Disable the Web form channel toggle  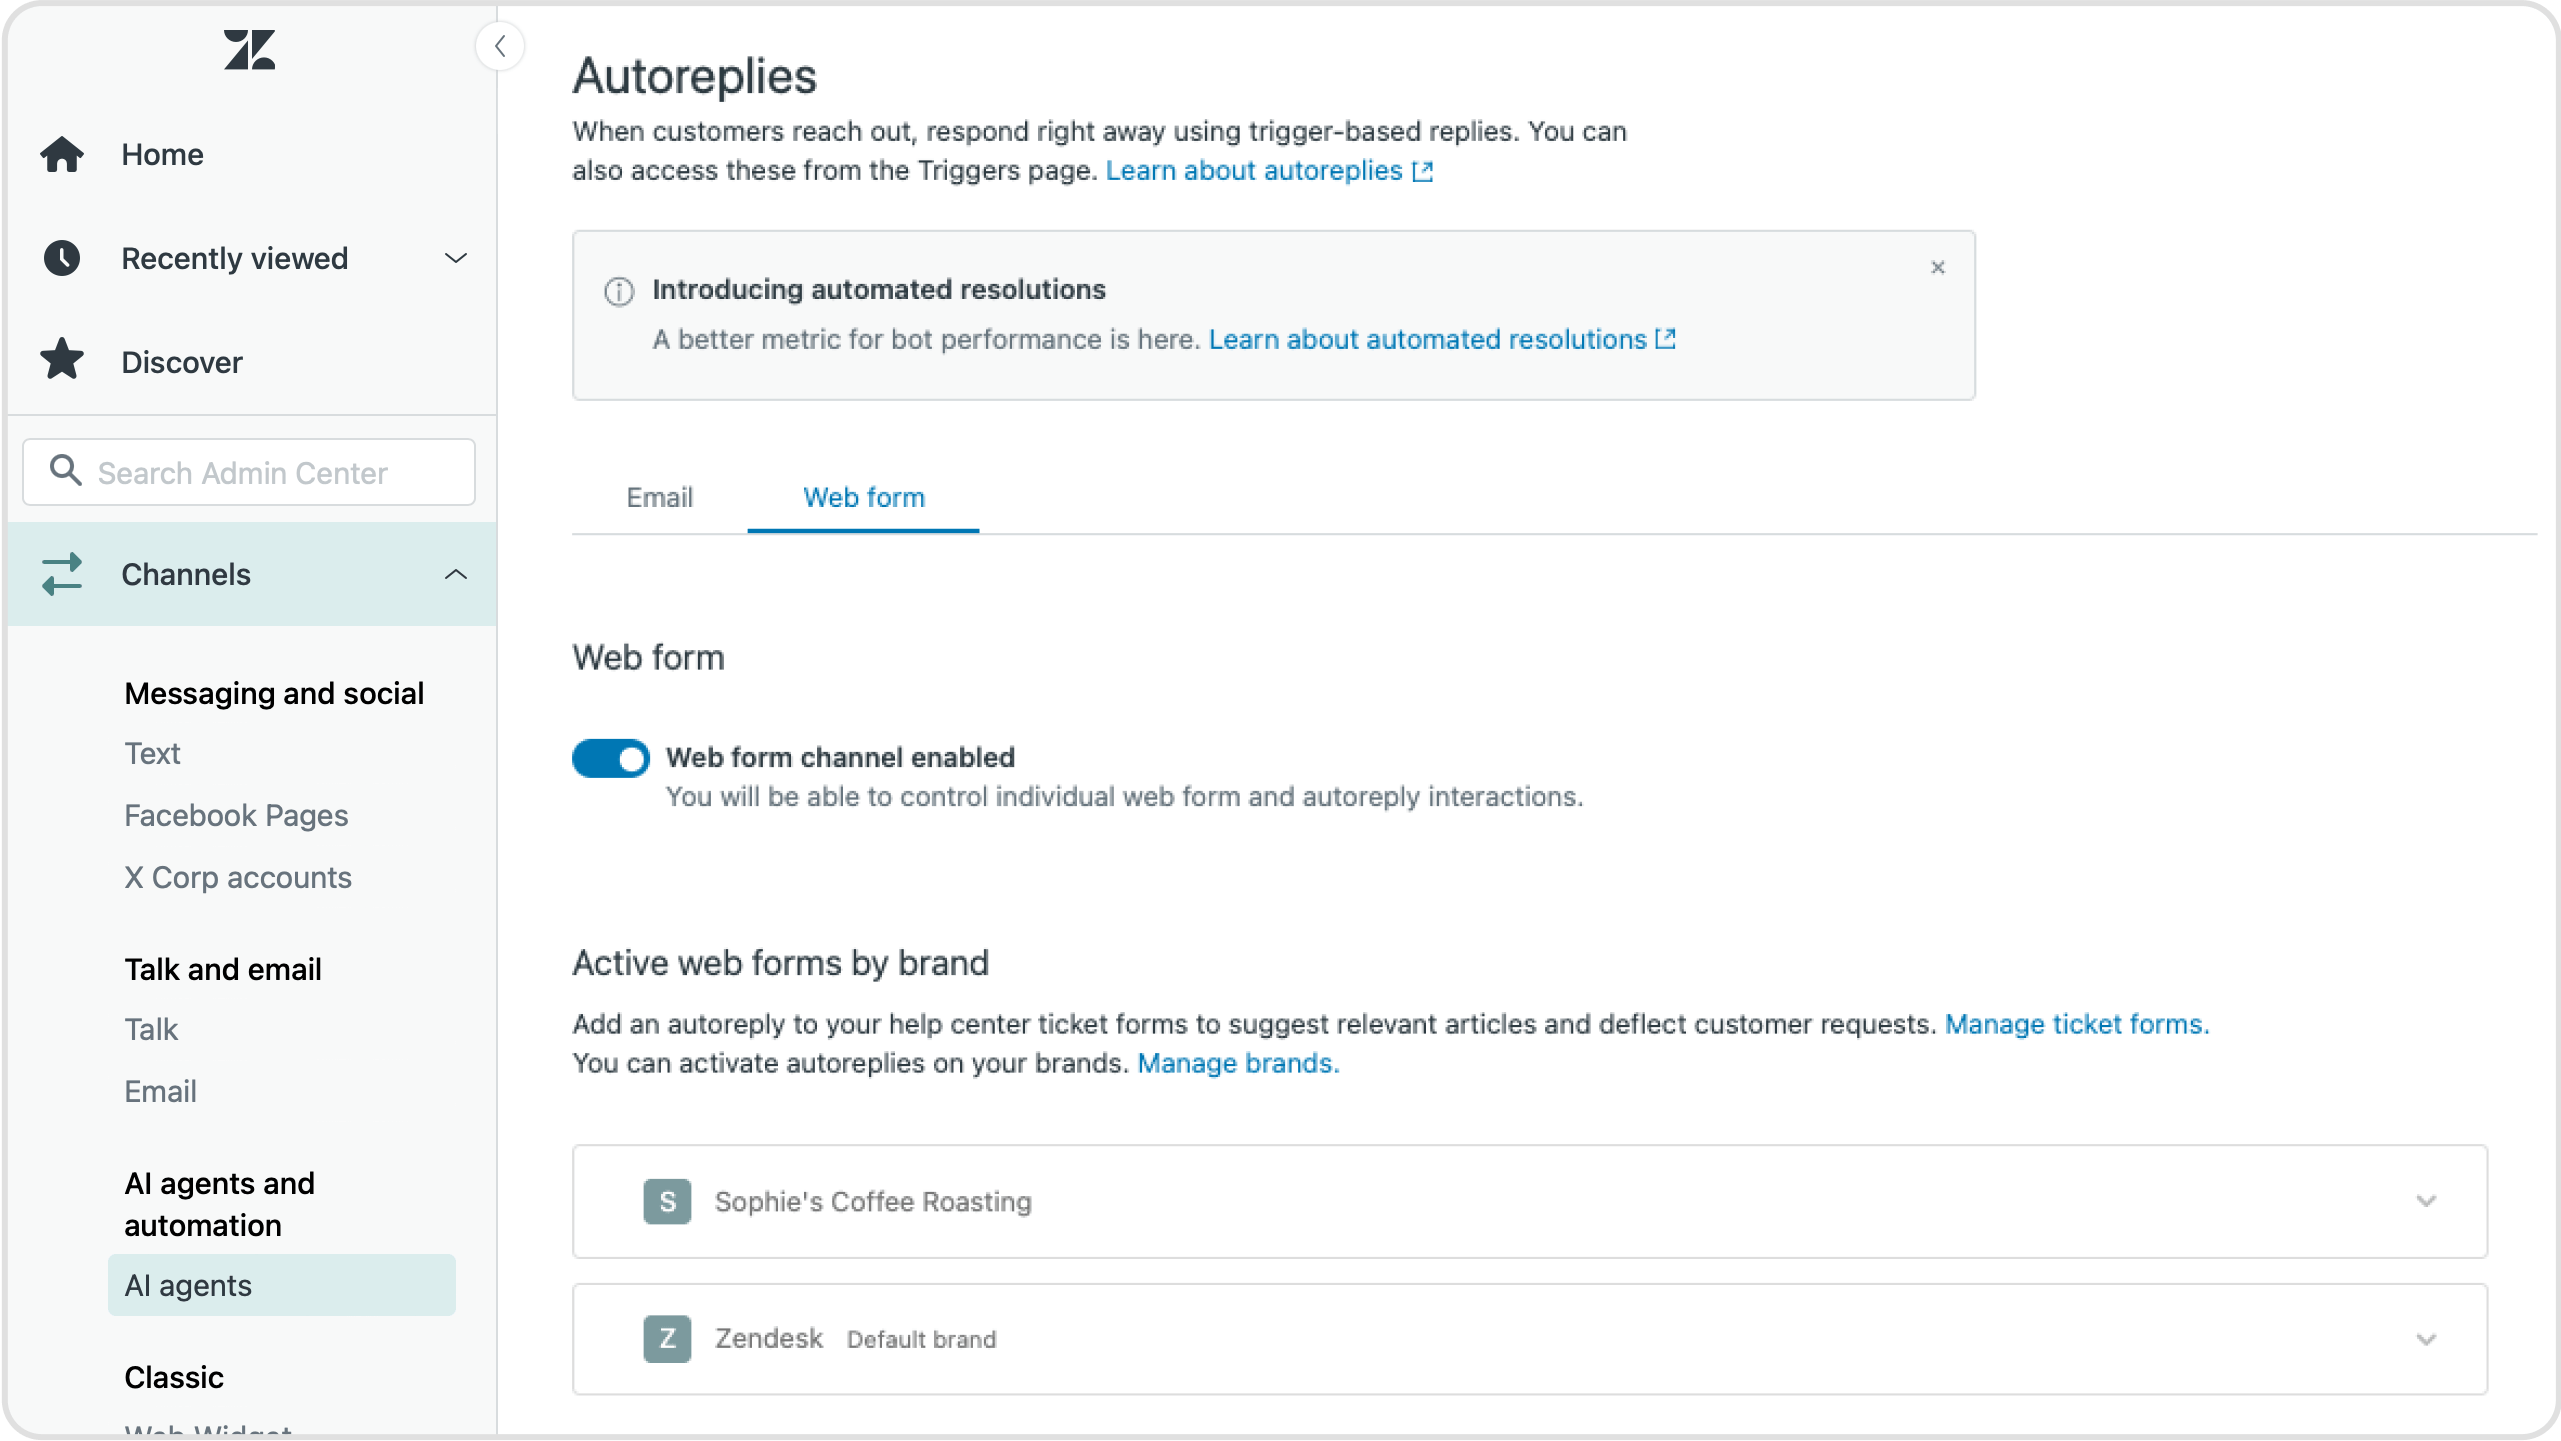pyautogui.click(x=610, y=759)
